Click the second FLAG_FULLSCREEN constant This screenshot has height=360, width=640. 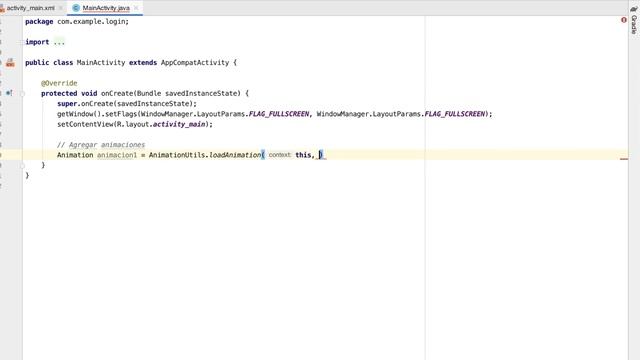[454, 114]
